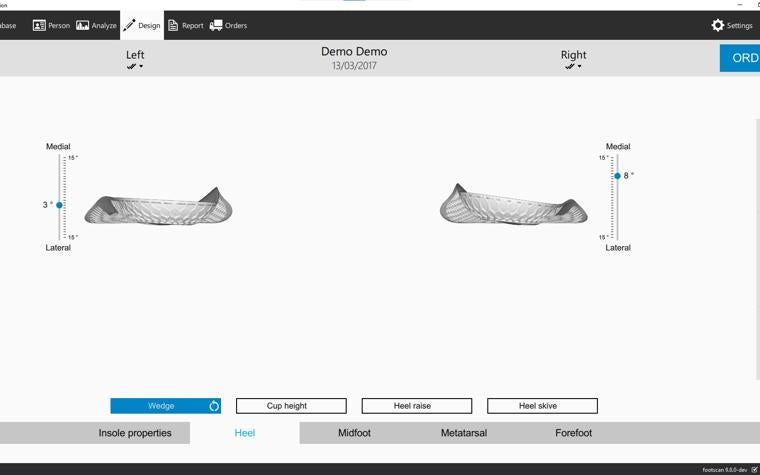Reset the Wedge value with circular arrow
The height and width of the screenshot is (475, 760).
[214, 406]
